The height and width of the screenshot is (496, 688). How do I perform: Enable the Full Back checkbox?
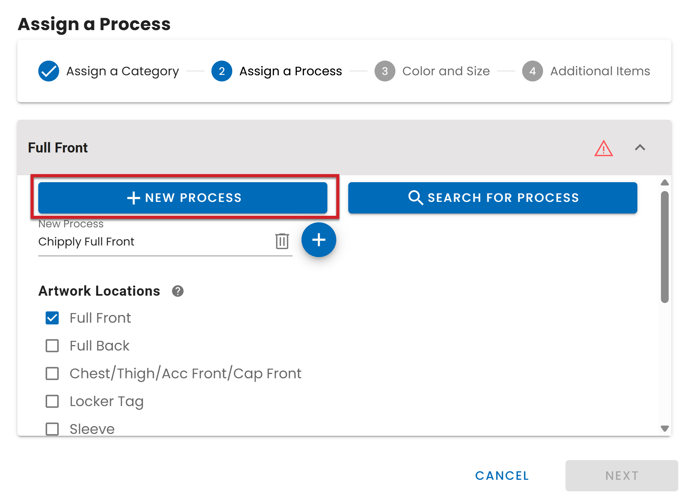pos(52,346)
